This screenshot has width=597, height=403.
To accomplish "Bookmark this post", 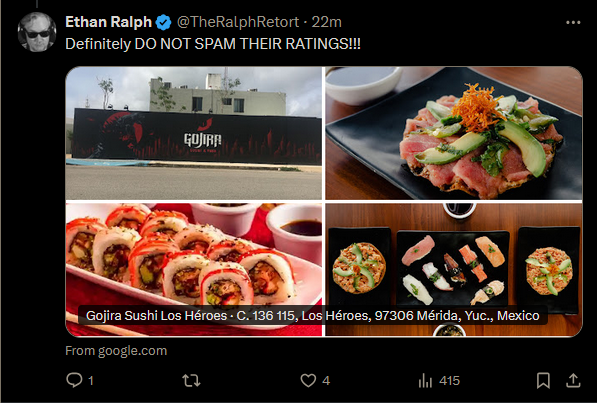I will point(543,380).
